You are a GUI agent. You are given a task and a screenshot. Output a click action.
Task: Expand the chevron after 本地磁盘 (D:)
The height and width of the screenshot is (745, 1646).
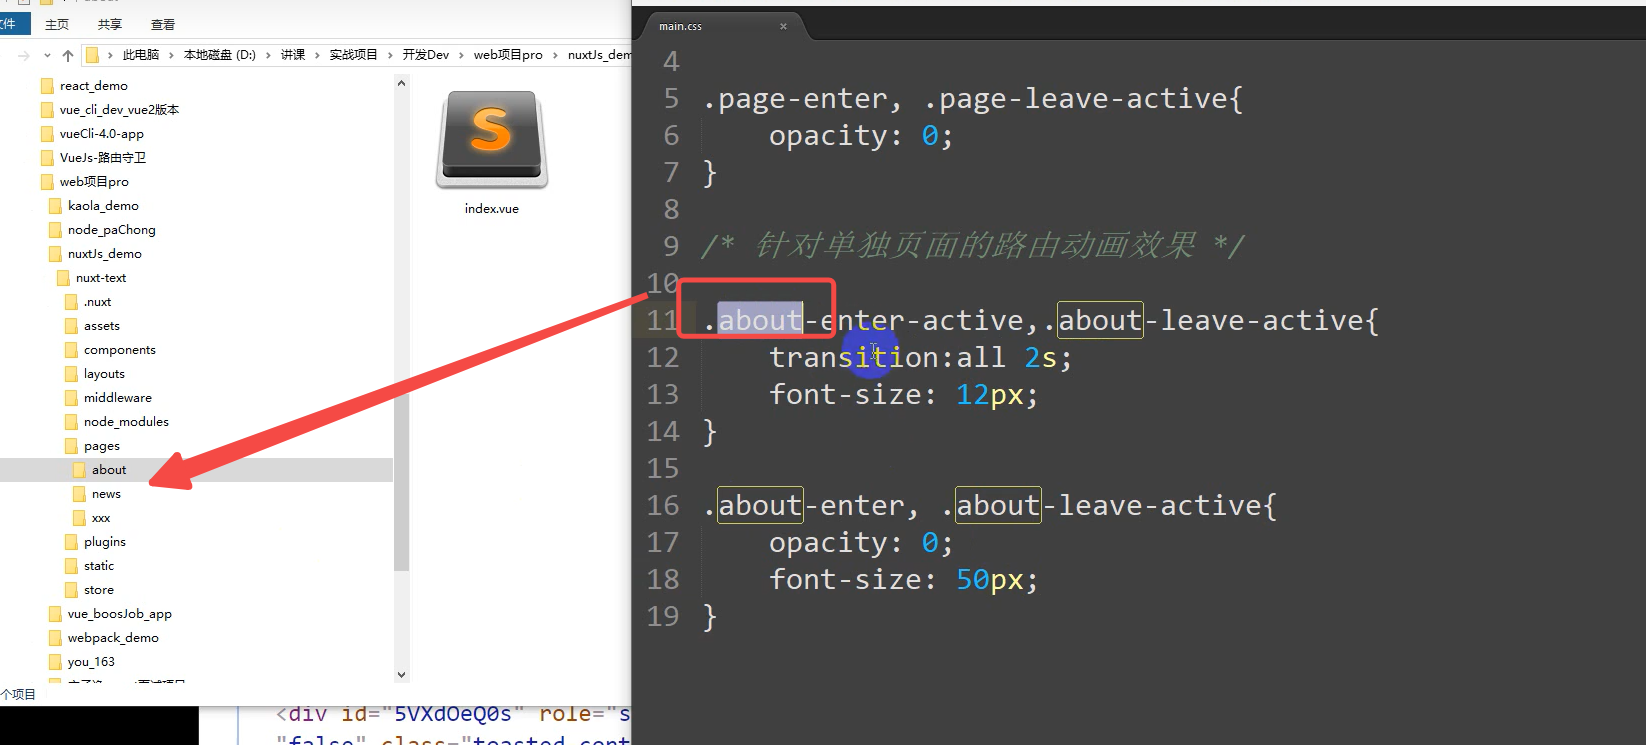click(268, 55)
